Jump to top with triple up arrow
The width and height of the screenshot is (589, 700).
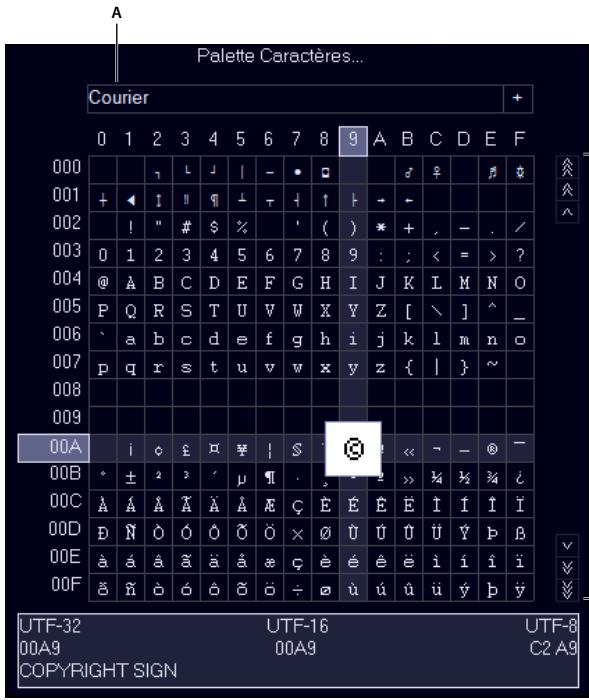(567, 167)
